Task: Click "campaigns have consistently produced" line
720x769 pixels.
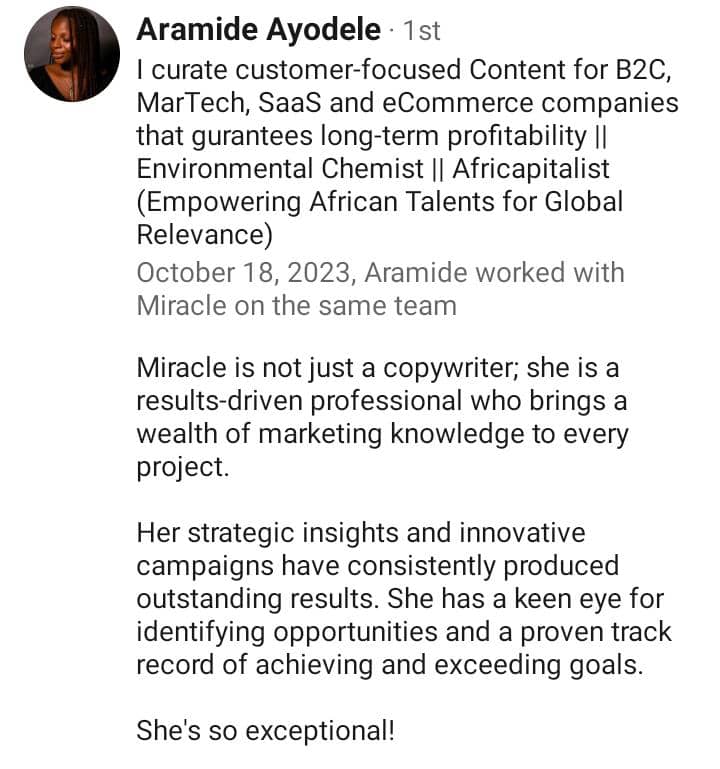Action: pos(377,566)
